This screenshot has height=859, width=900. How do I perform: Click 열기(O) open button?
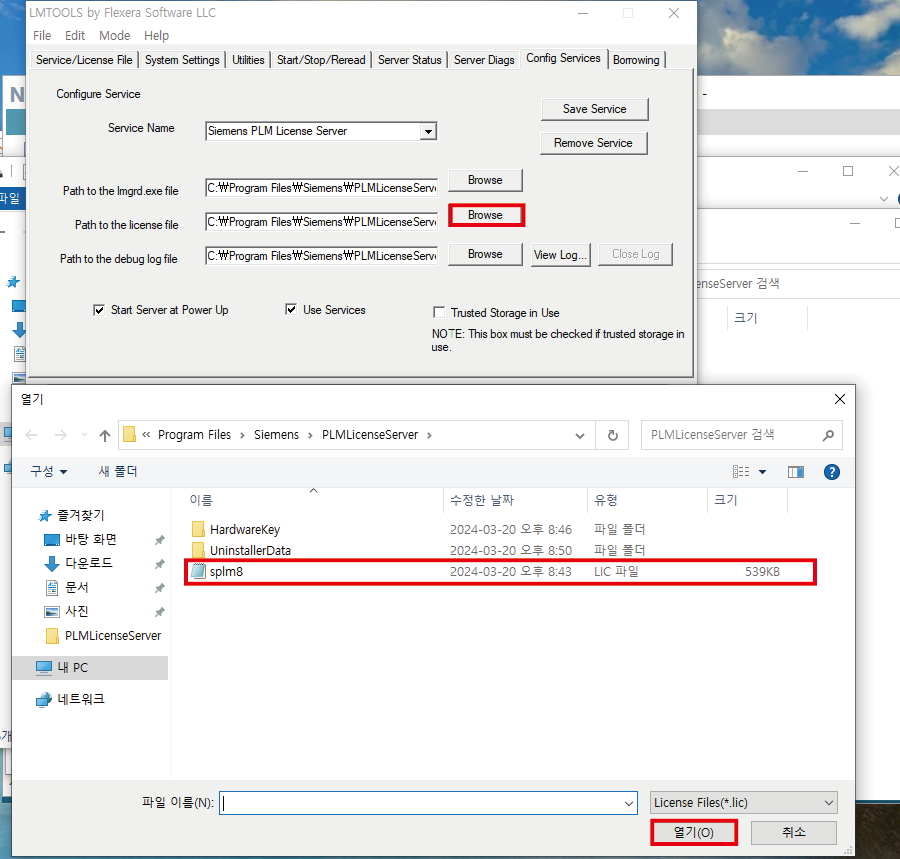693,833
